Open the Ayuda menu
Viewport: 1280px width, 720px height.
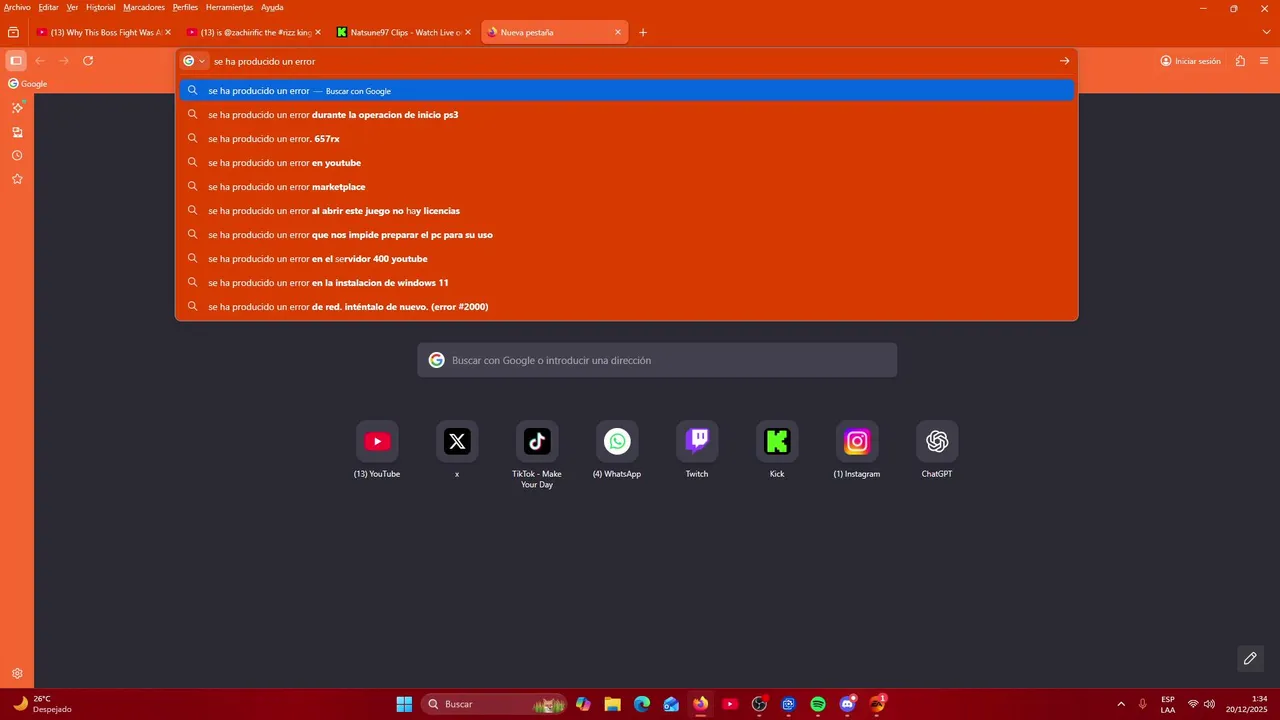pos(272,7)
